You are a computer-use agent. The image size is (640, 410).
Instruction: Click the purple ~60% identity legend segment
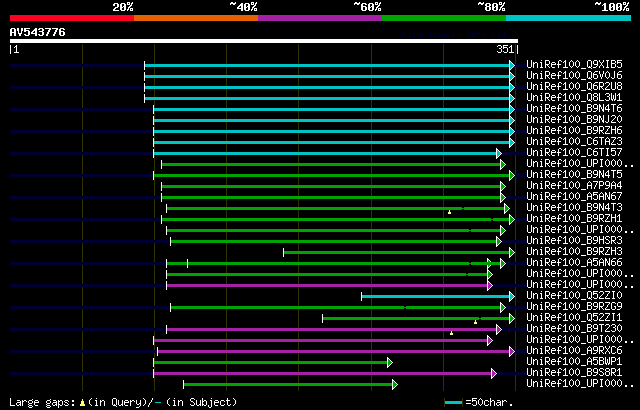coord(320,18)
